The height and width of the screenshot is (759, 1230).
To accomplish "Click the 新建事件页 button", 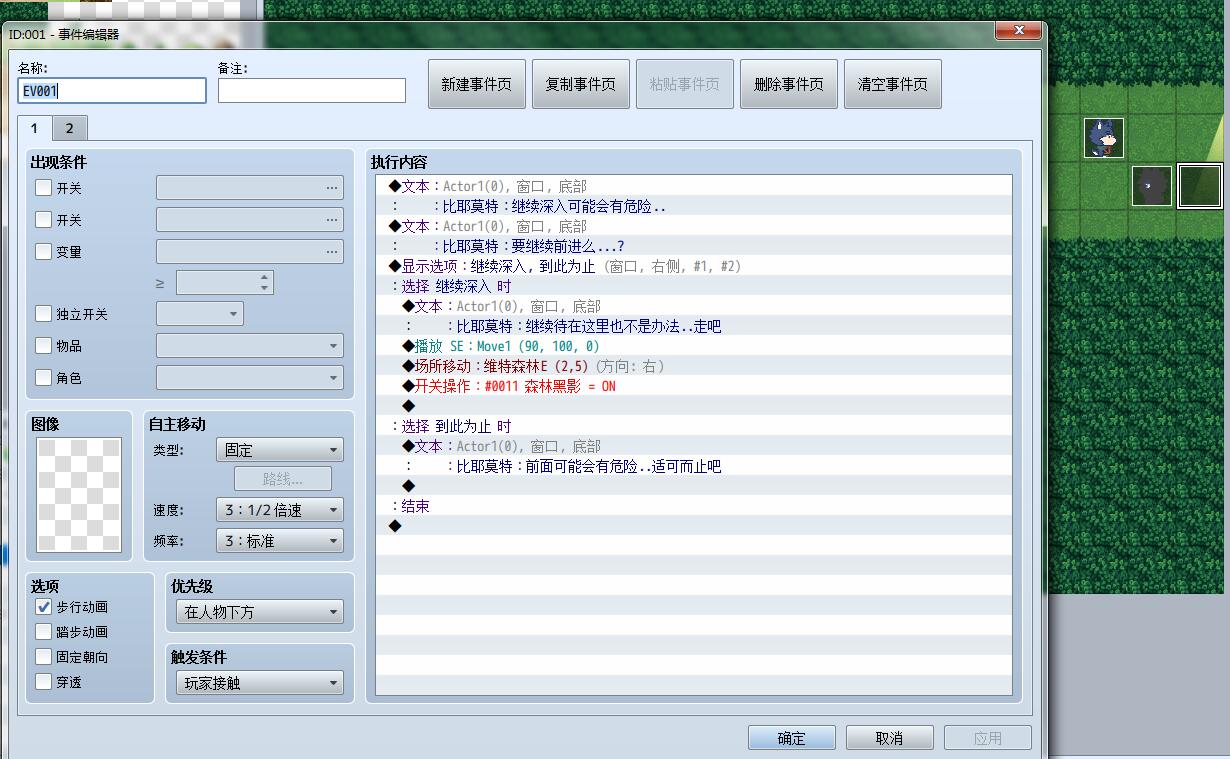I will pos(477,84).
